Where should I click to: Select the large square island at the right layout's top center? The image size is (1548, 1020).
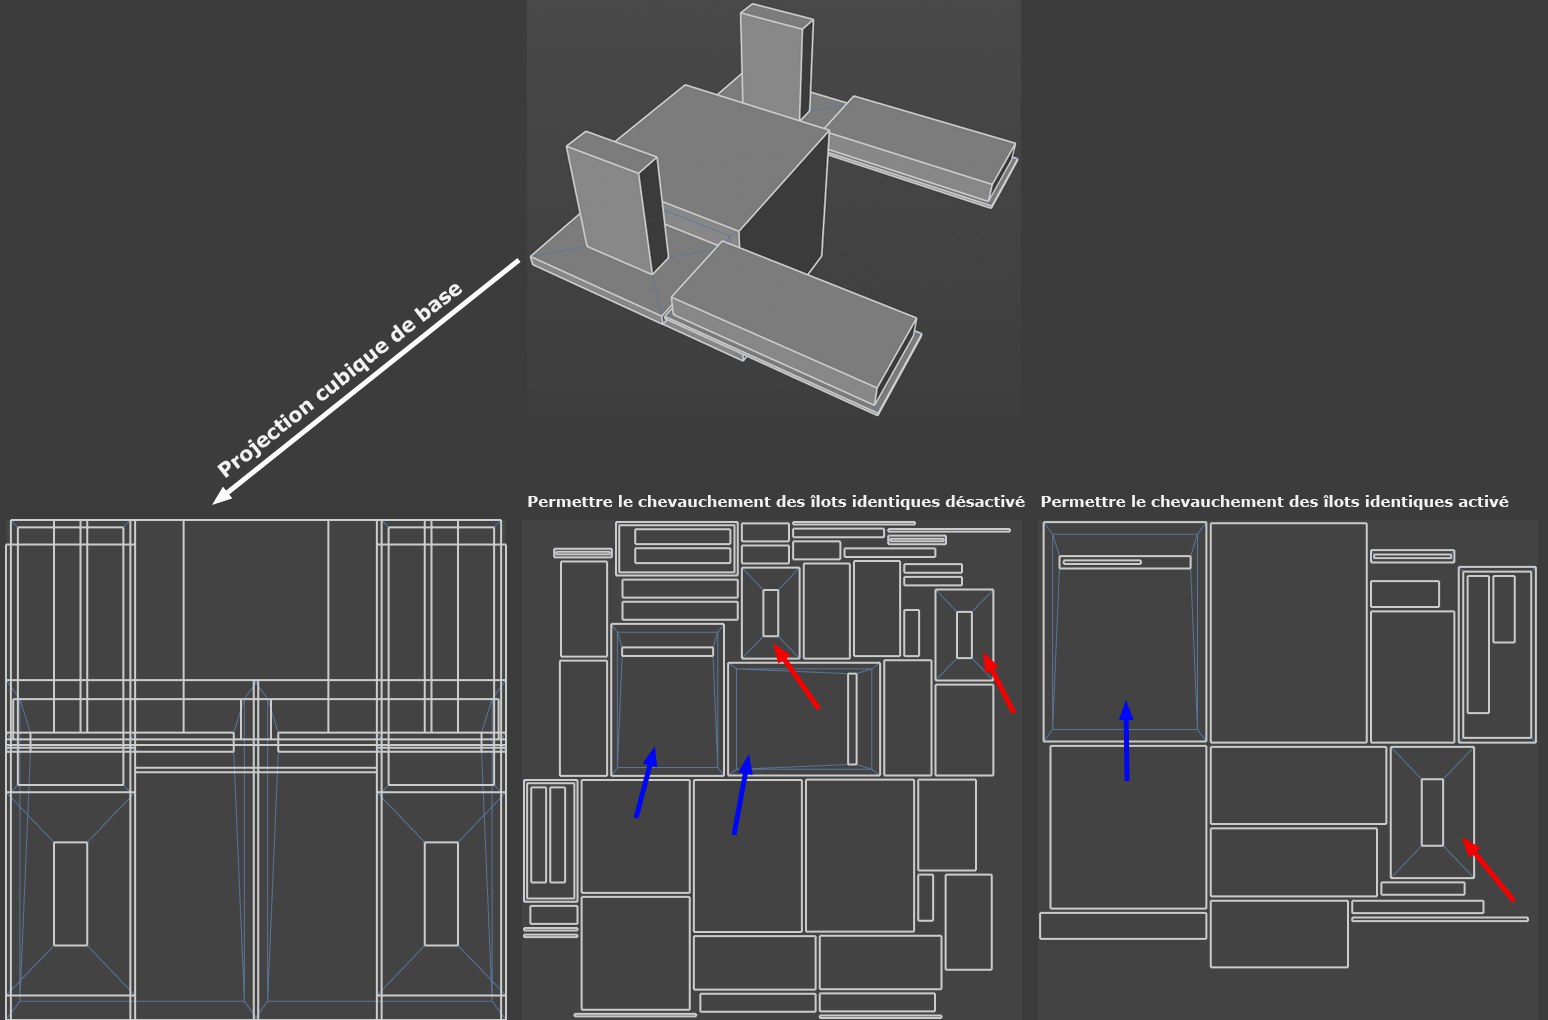pyautogui.click(x=1288, y=632)
